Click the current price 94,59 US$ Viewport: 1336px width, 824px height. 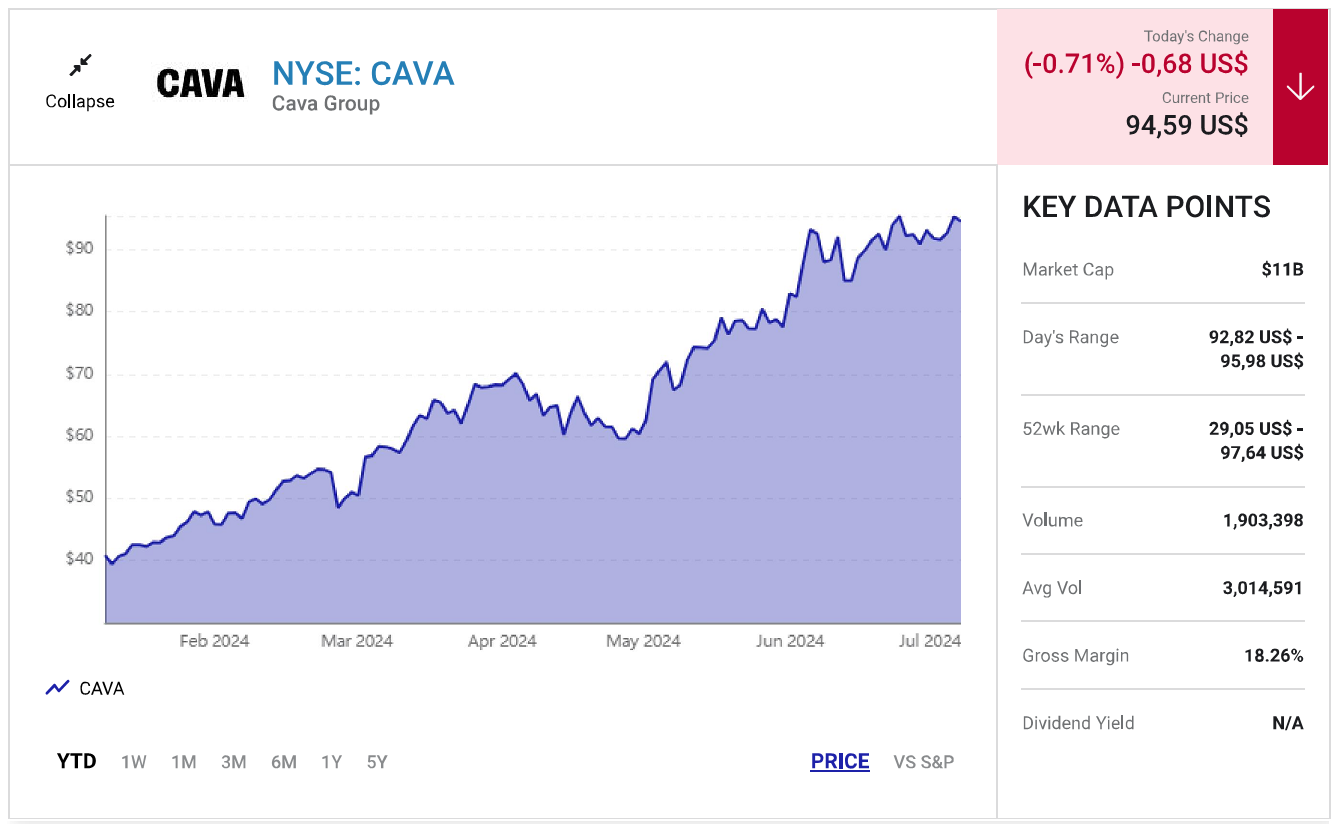coord(1187,125)
